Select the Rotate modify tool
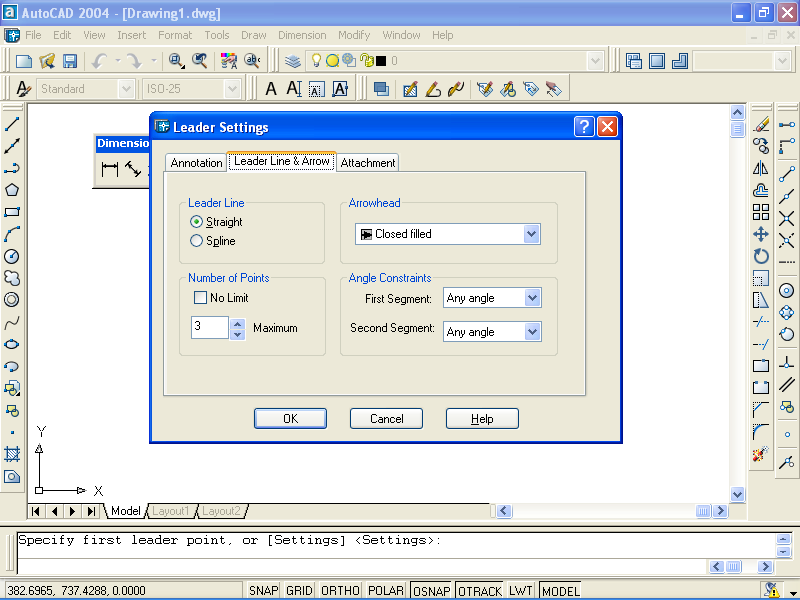 (761, 256)
